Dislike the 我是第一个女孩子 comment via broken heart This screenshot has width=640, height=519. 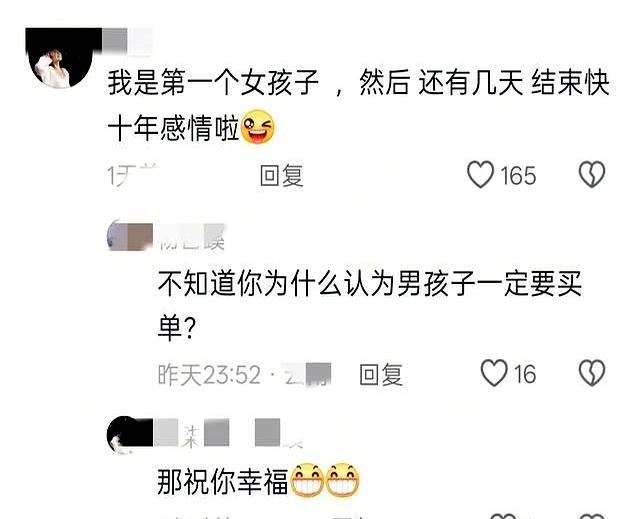(592, 175)
